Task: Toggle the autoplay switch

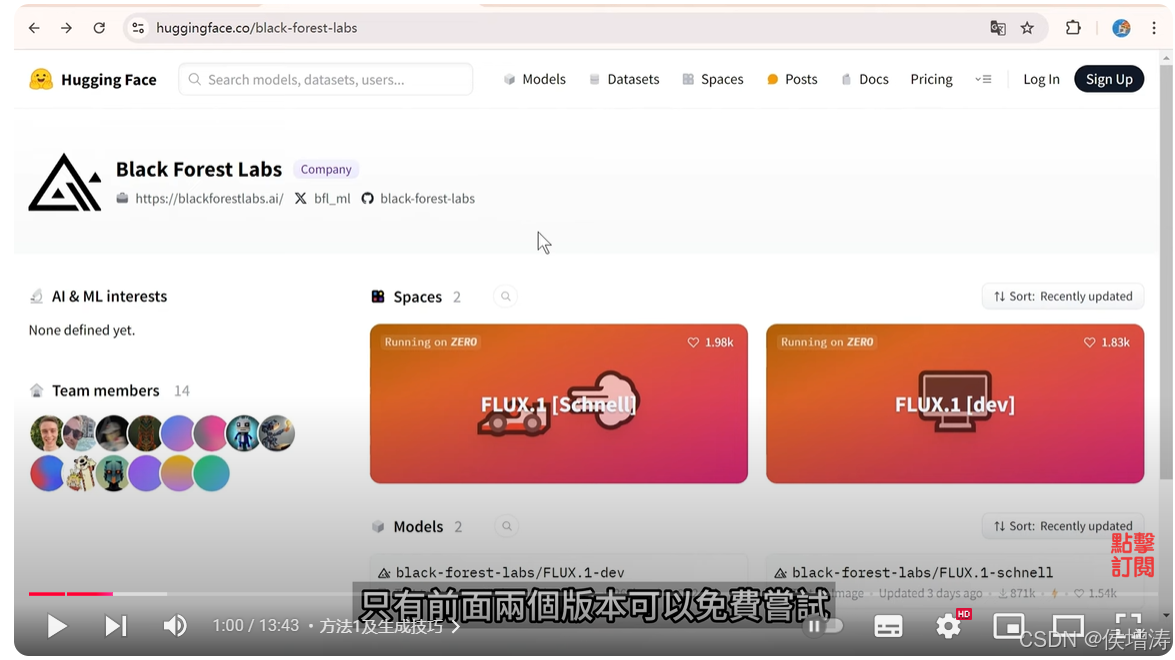Action: coord(825,626)
